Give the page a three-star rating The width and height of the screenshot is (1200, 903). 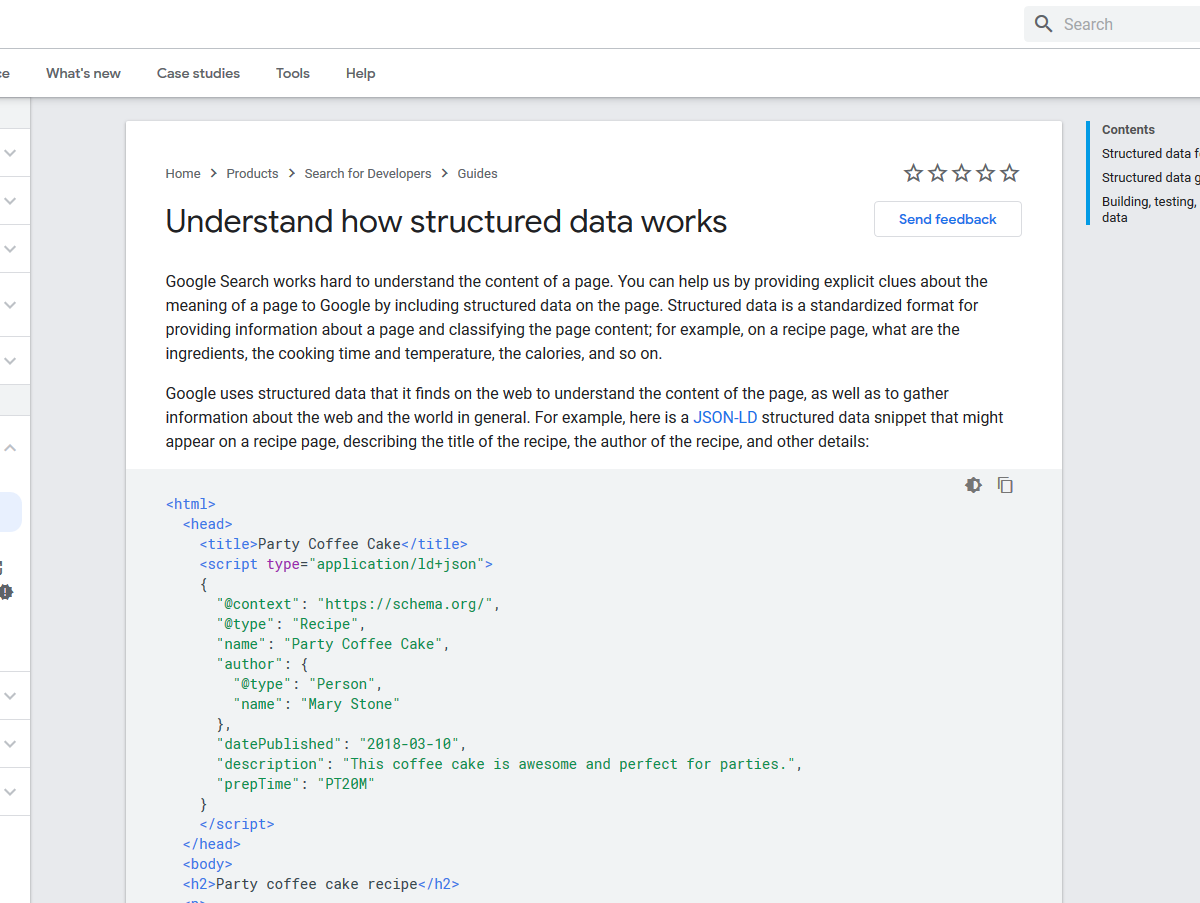click(961, 173)
